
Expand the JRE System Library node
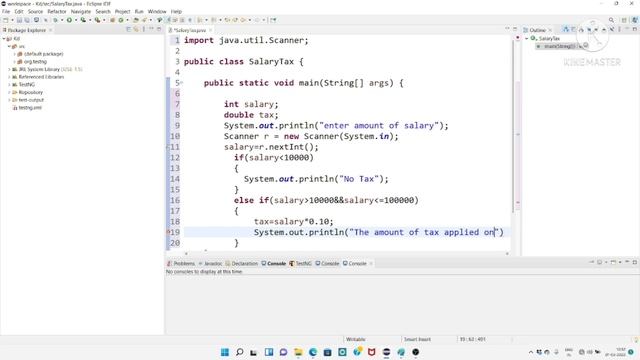(x=9, y=69)
